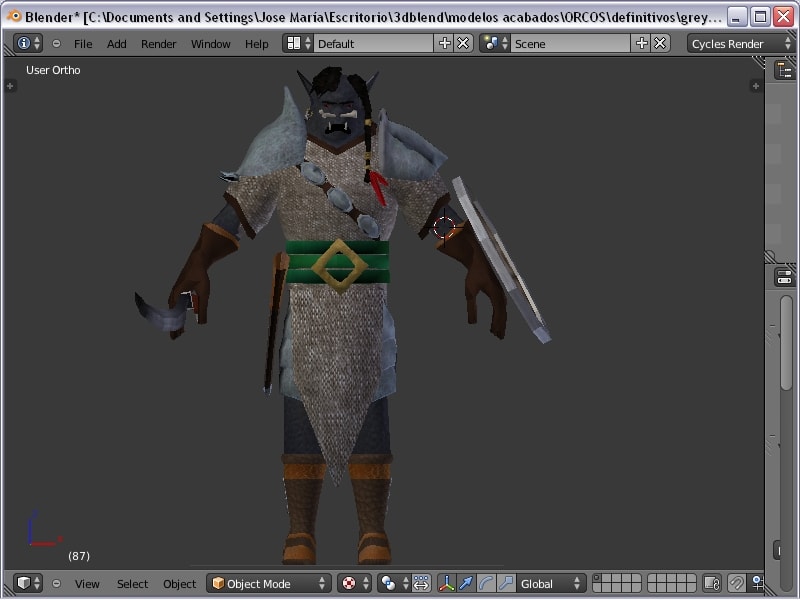Open the Window menu
Image resolution: width=800 pixels, height=600 pixels.
(x=210, y=44)
